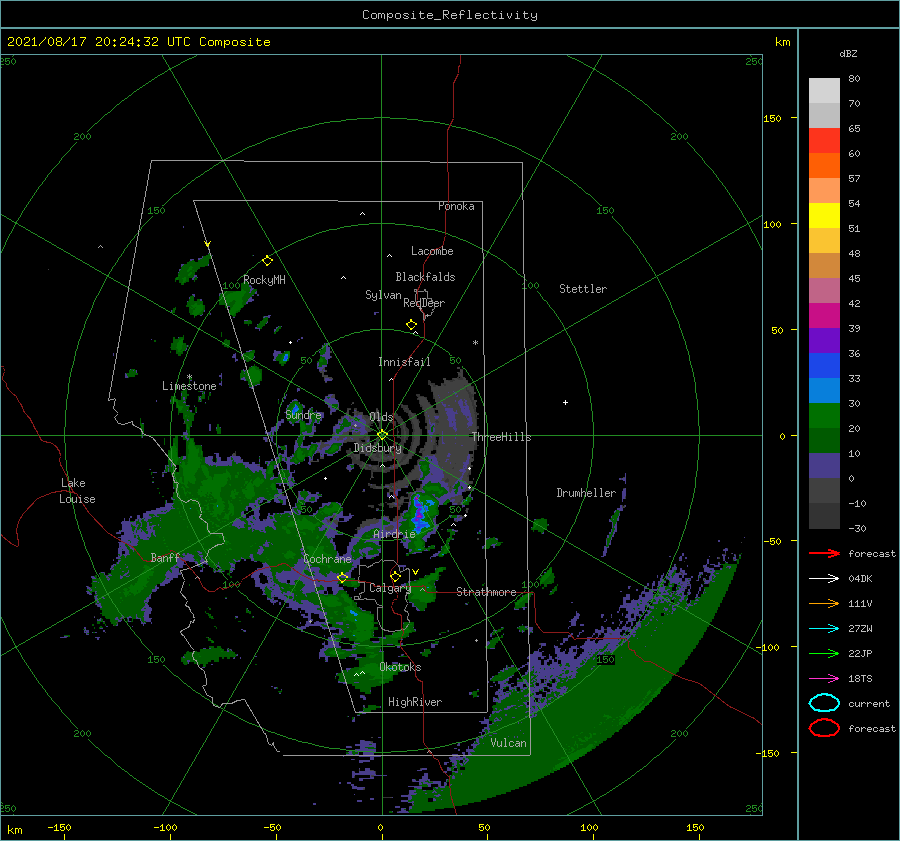Click the HighRiver town label
The image size is (900, 841).
415,702
